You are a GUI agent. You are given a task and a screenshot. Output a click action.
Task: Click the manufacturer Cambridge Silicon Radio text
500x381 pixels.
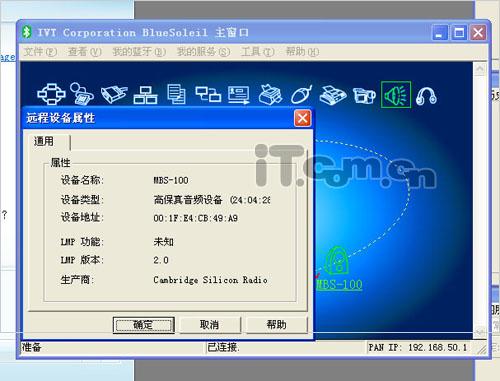pos(210,280)
